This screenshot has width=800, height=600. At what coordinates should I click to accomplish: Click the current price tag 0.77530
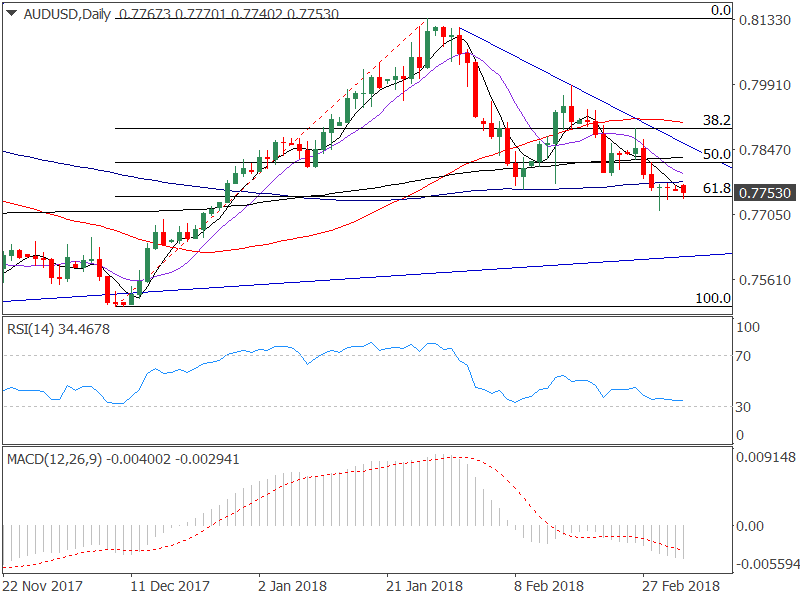click(765, 193)
